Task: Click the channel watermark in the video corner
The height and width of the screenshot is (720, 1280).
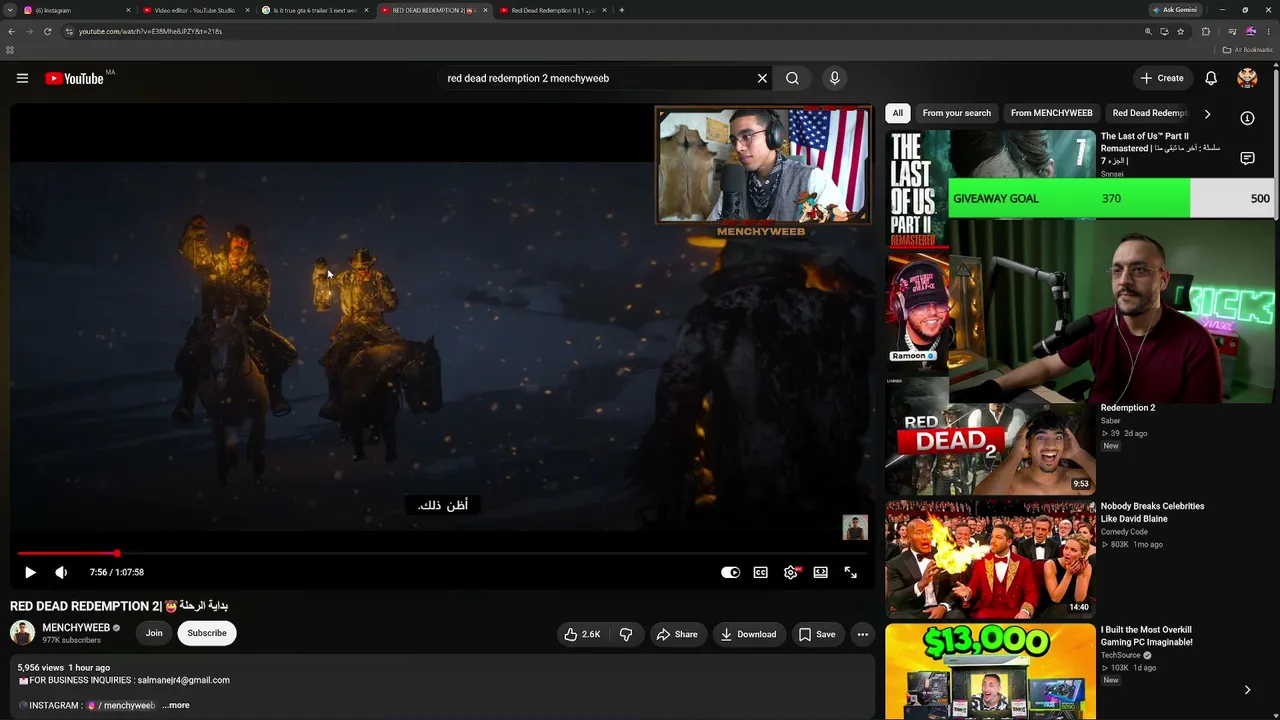Action: click(855, 527)
